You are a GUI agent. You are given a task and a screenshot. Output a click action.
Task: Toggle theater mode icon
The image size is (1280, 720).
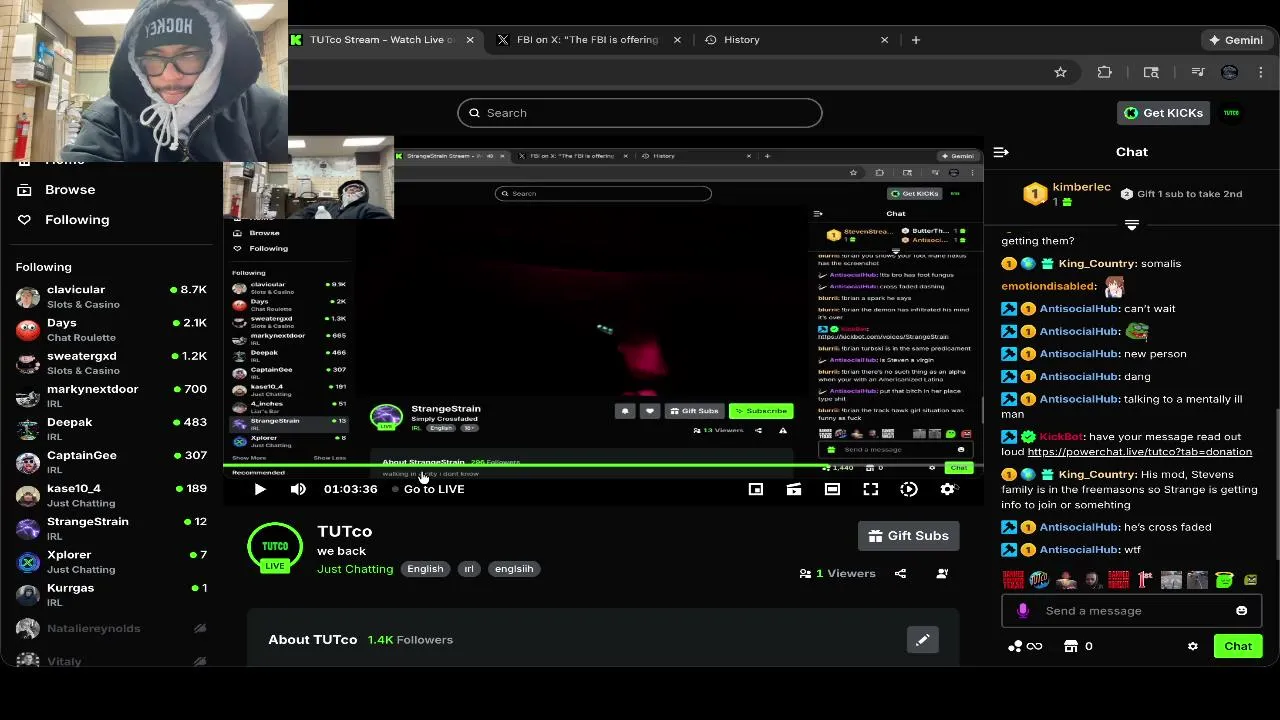[x=832, y=489]
